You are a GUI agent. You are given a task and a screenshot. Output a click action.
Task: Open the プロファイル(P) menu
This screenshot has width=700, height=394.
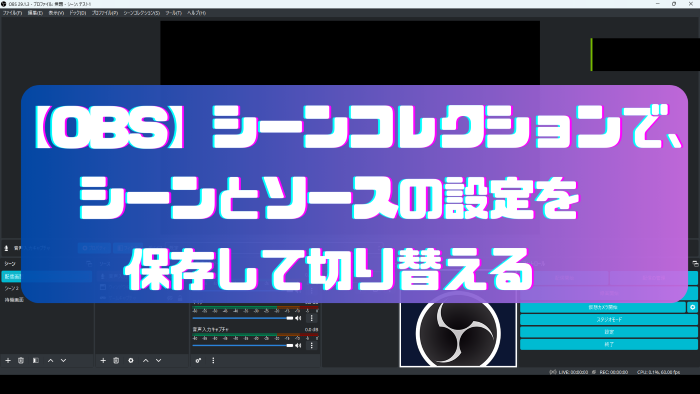coord(105,13)
